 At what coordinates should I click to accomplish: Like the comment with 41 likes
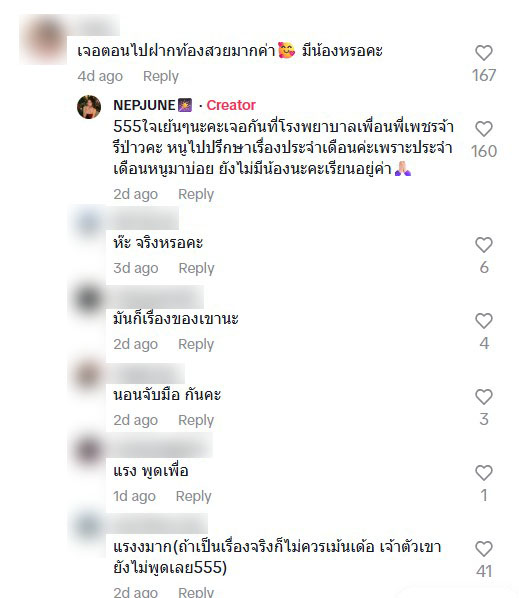tap(484, 549)
